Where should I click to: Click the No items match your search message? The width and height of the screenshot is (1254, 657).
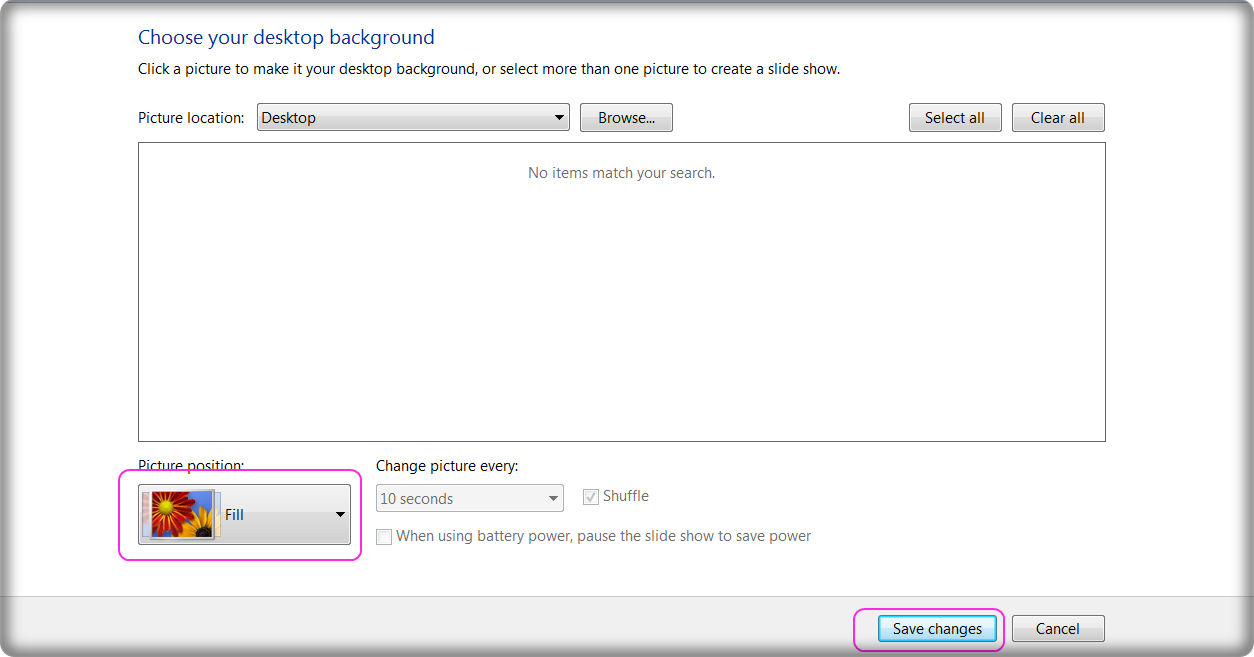(x=621, y=173)
